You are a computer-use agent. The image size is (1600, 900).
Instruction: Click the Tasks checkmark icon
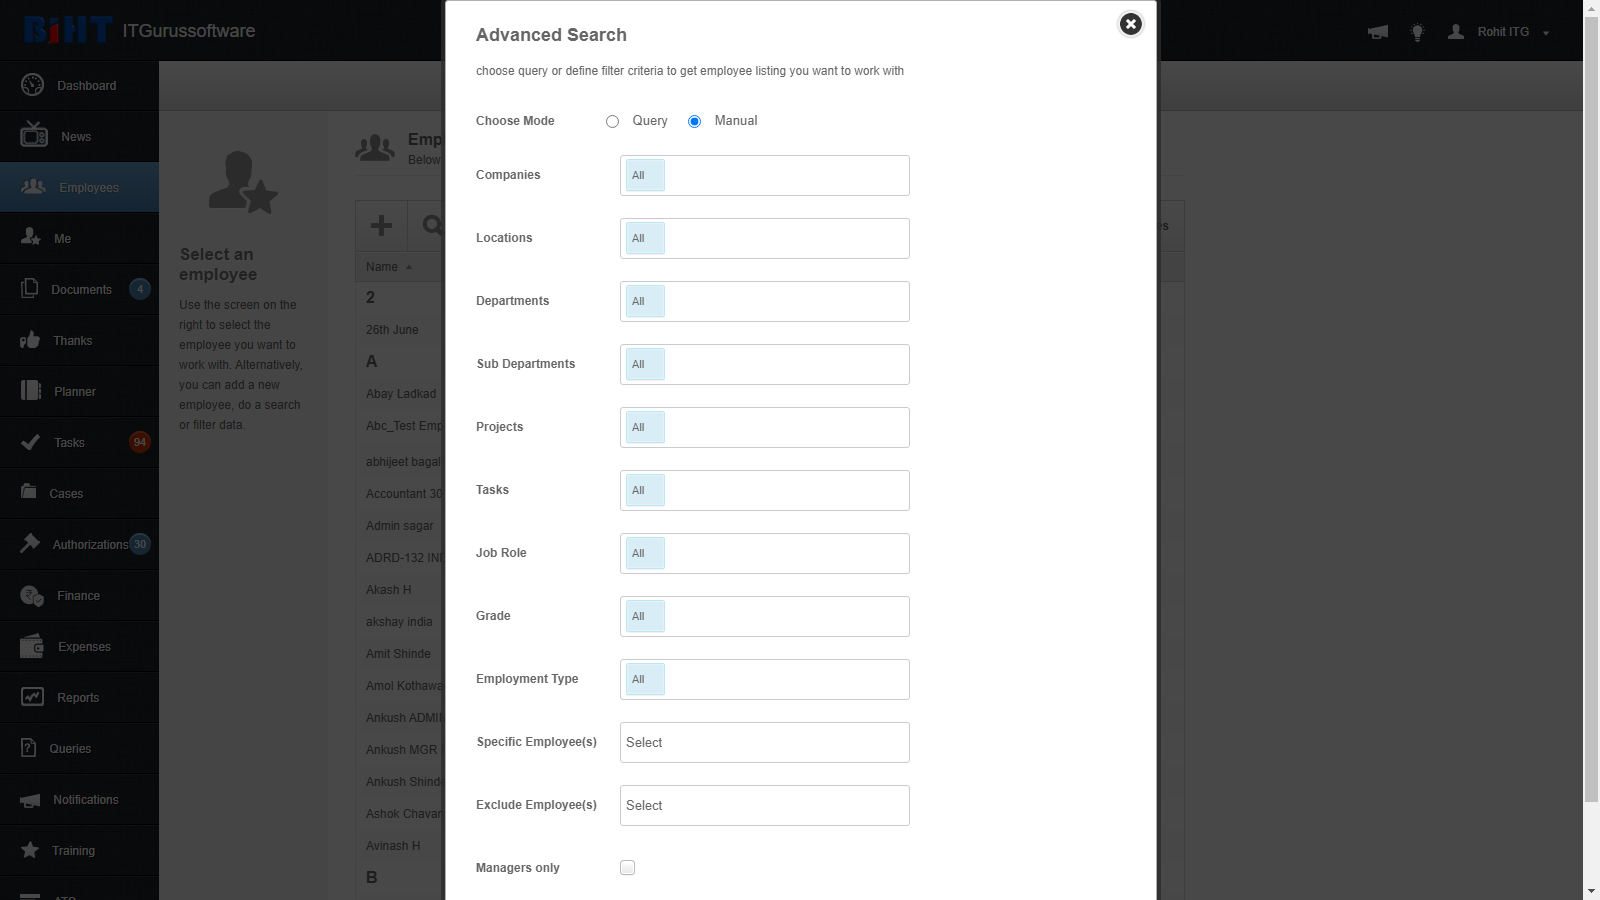(31, 442)
